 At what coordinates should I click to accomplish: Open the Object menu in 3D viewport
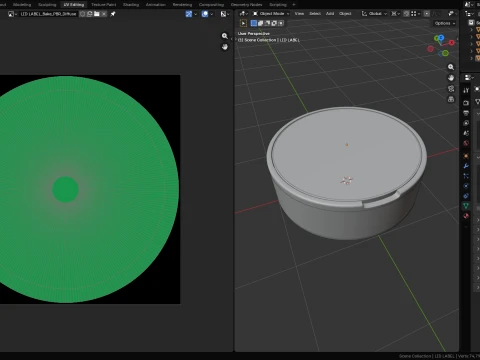coord(345,14)
